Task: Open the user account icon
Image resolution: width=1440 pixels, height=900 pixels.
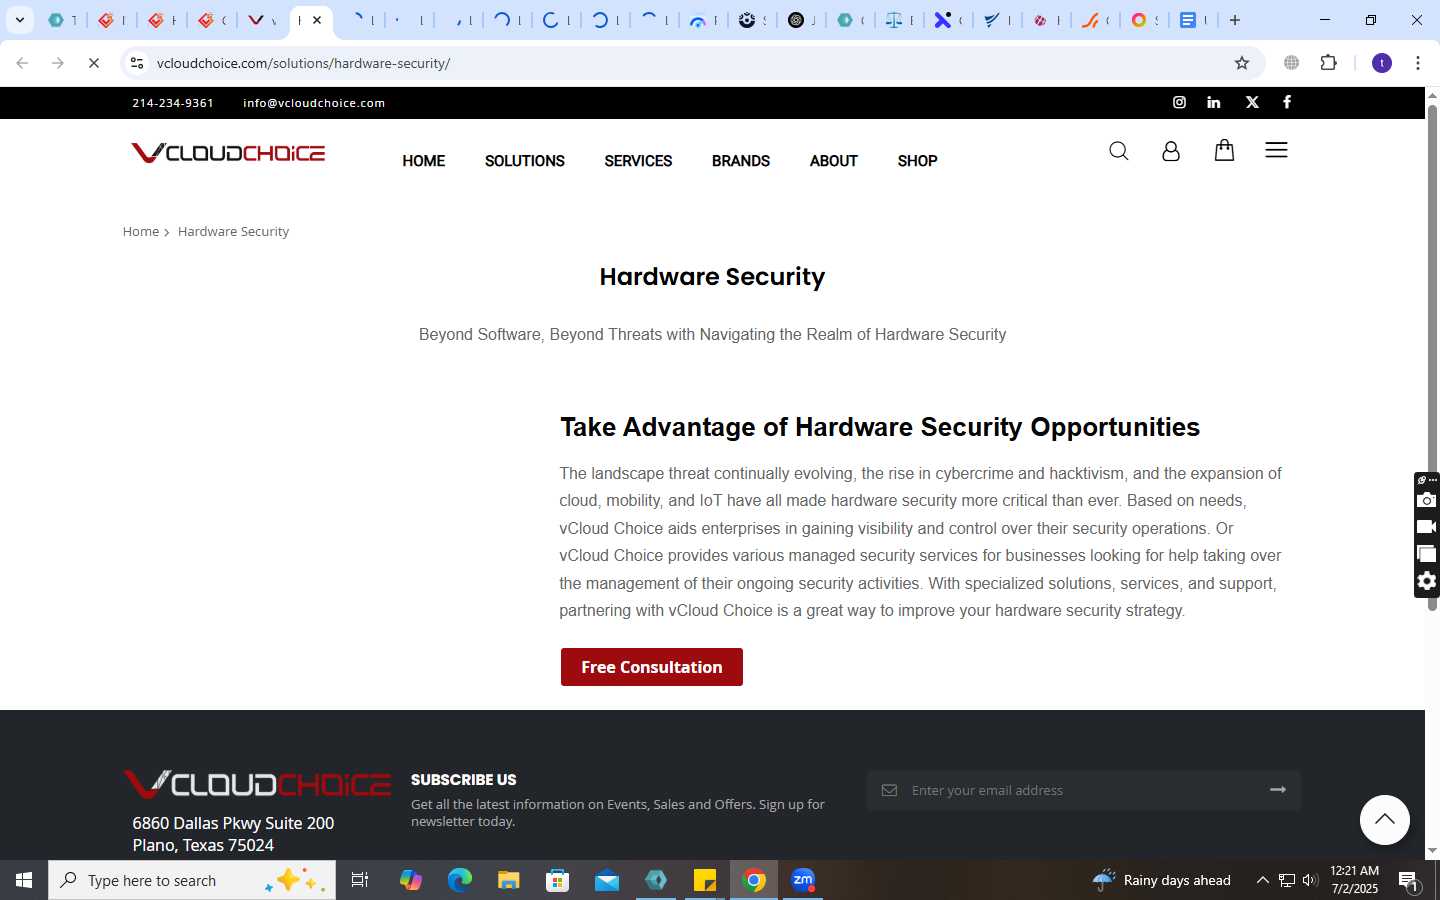Action: coord(1170,151)
